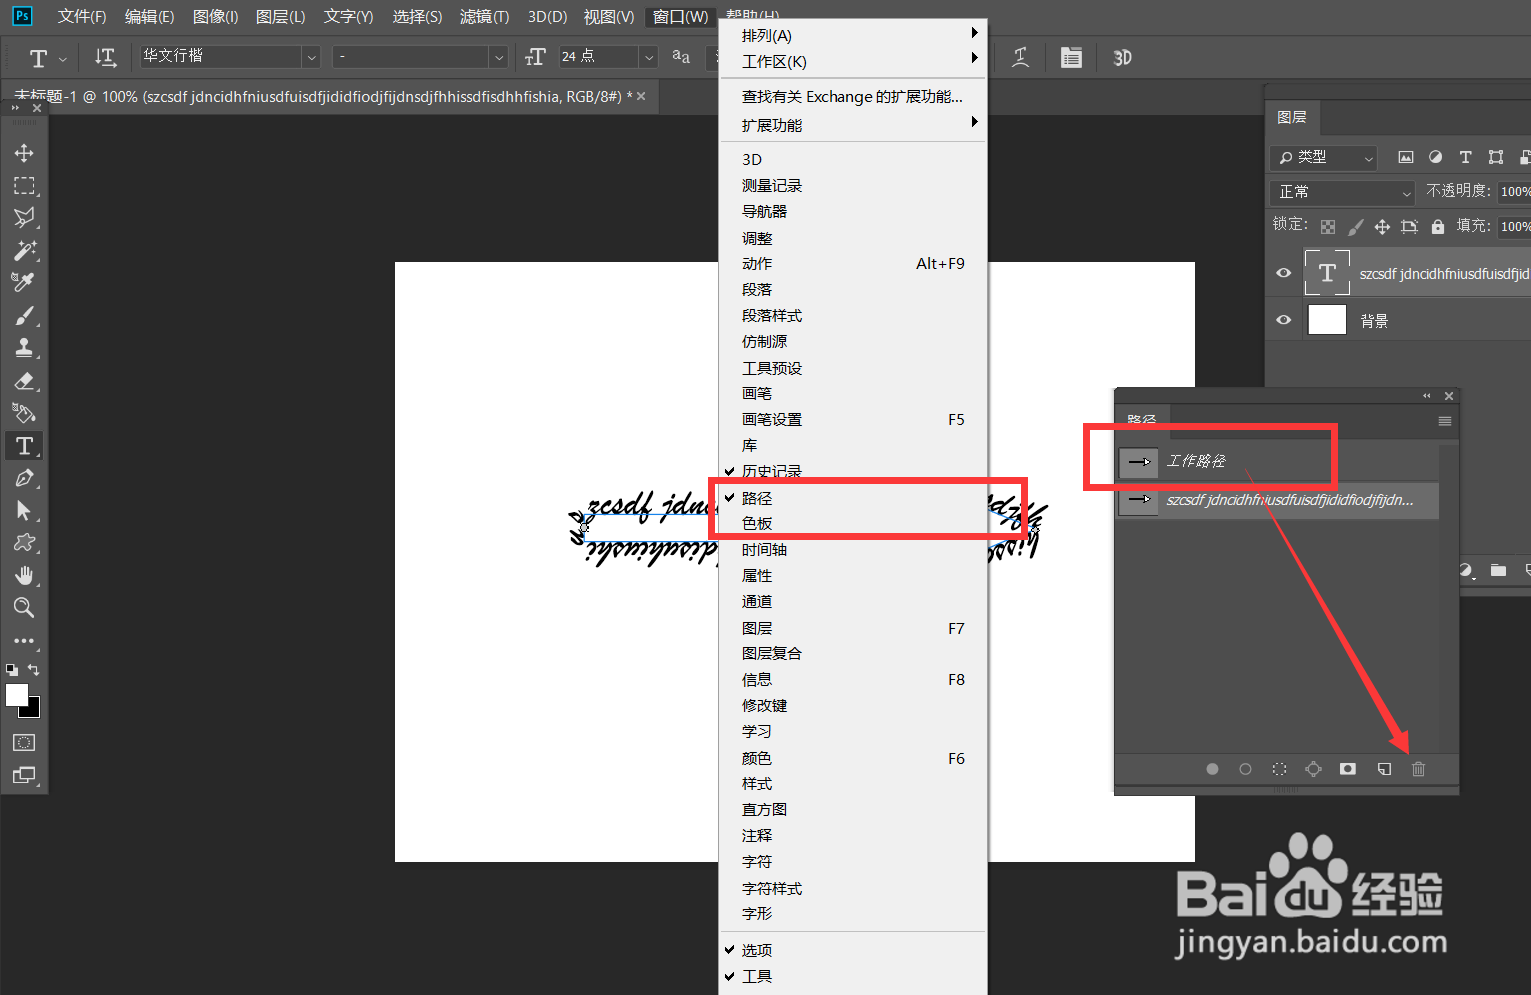Delete current path using the trash icon

tap(1418, 768)
